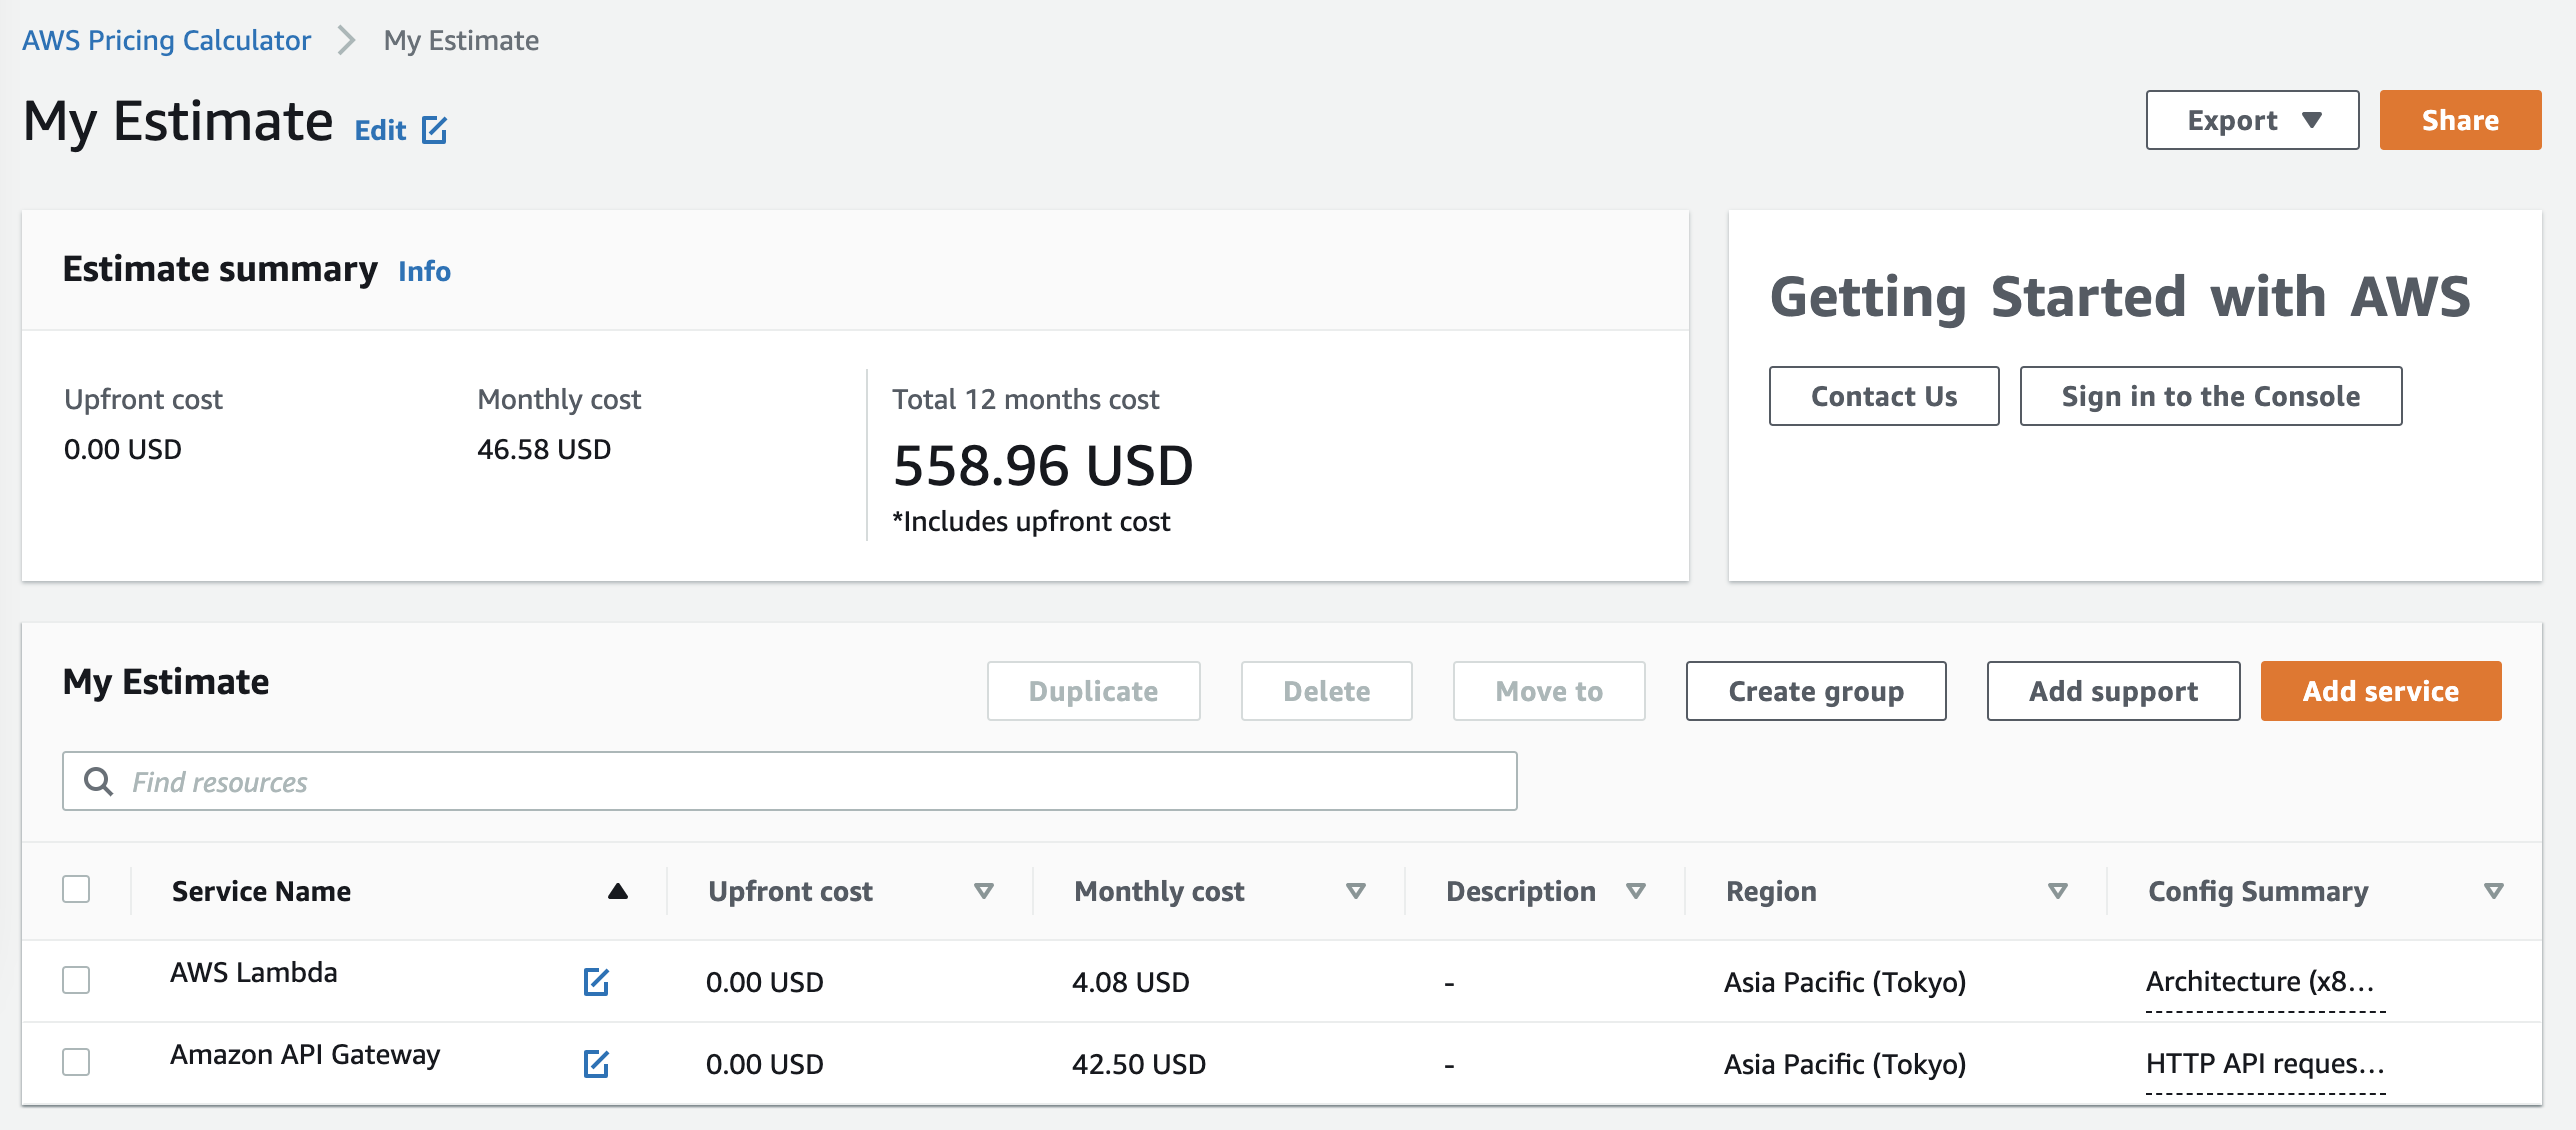Click the 46.58 USD monthly cost value

click(544, 449)
